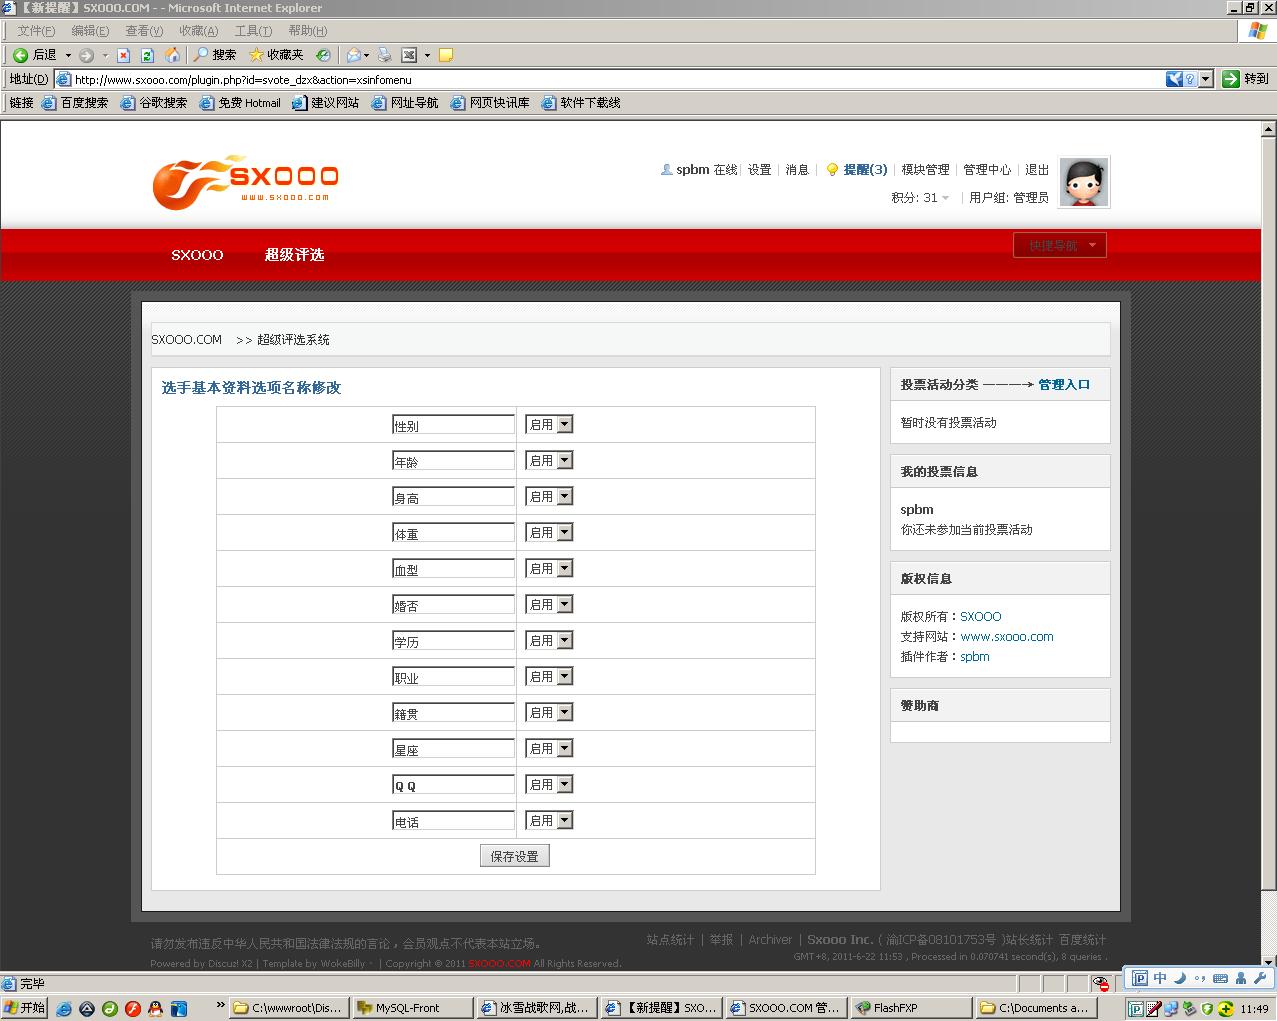Image resolution: width=1277 pixels, height=1021 pixels.
Task: Click the user avatar thumbnail
Action: click(1083, 182)
